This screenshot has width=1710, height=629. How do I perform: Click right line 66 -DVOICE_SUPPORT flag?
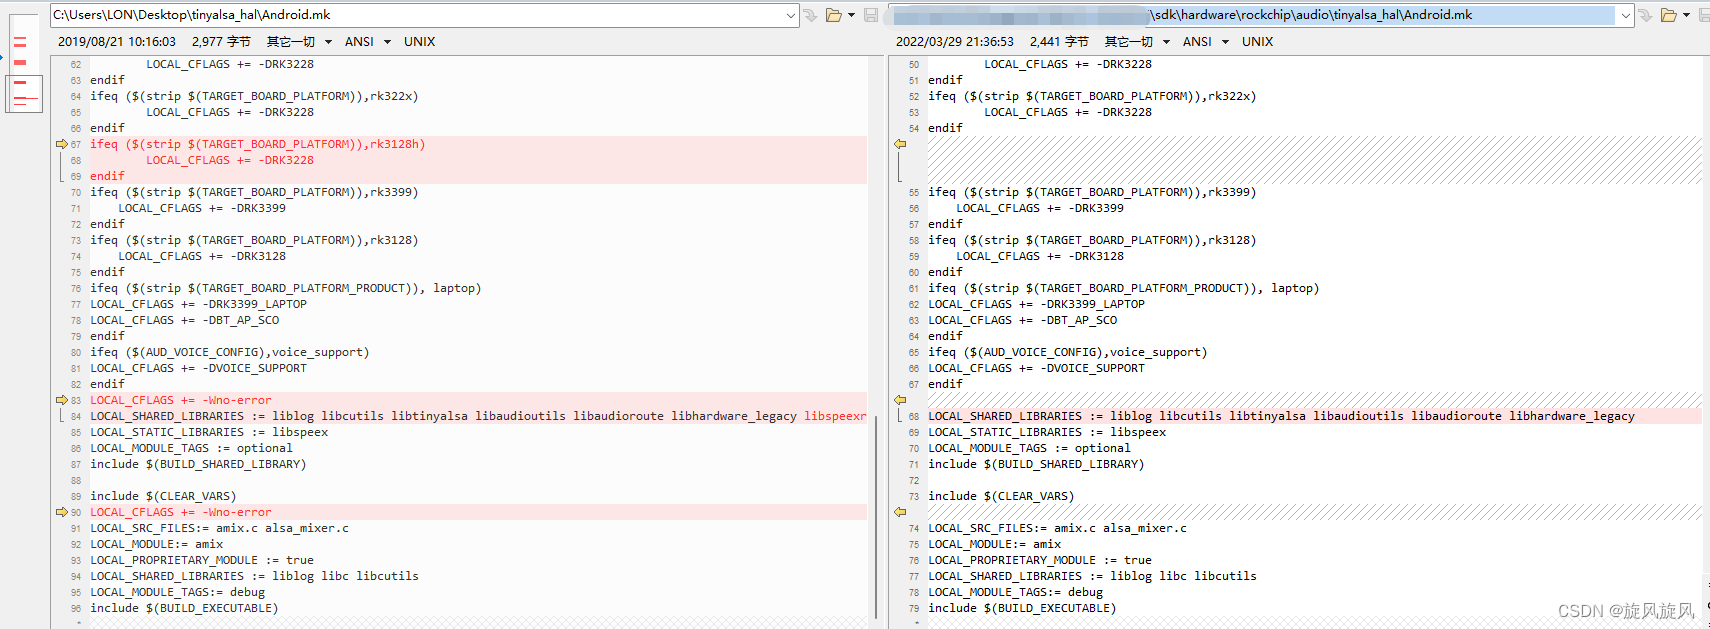(1036, 368)
